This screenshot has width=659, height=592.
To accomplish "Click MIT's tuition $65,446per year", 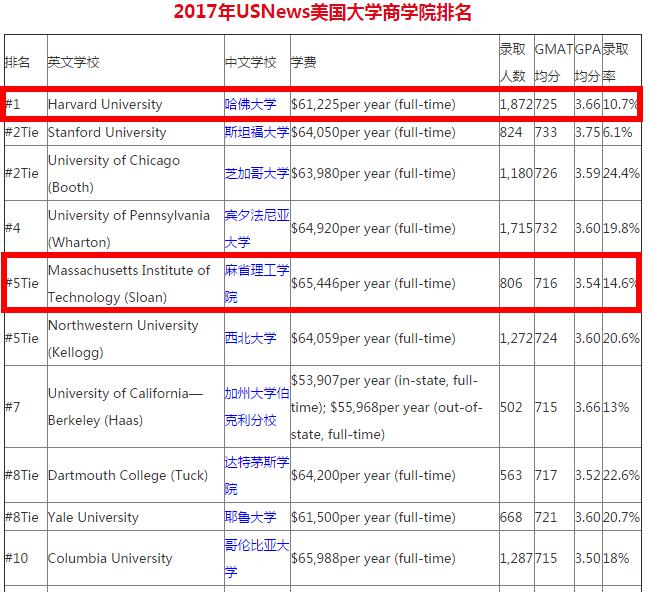I will pos(373,284).
